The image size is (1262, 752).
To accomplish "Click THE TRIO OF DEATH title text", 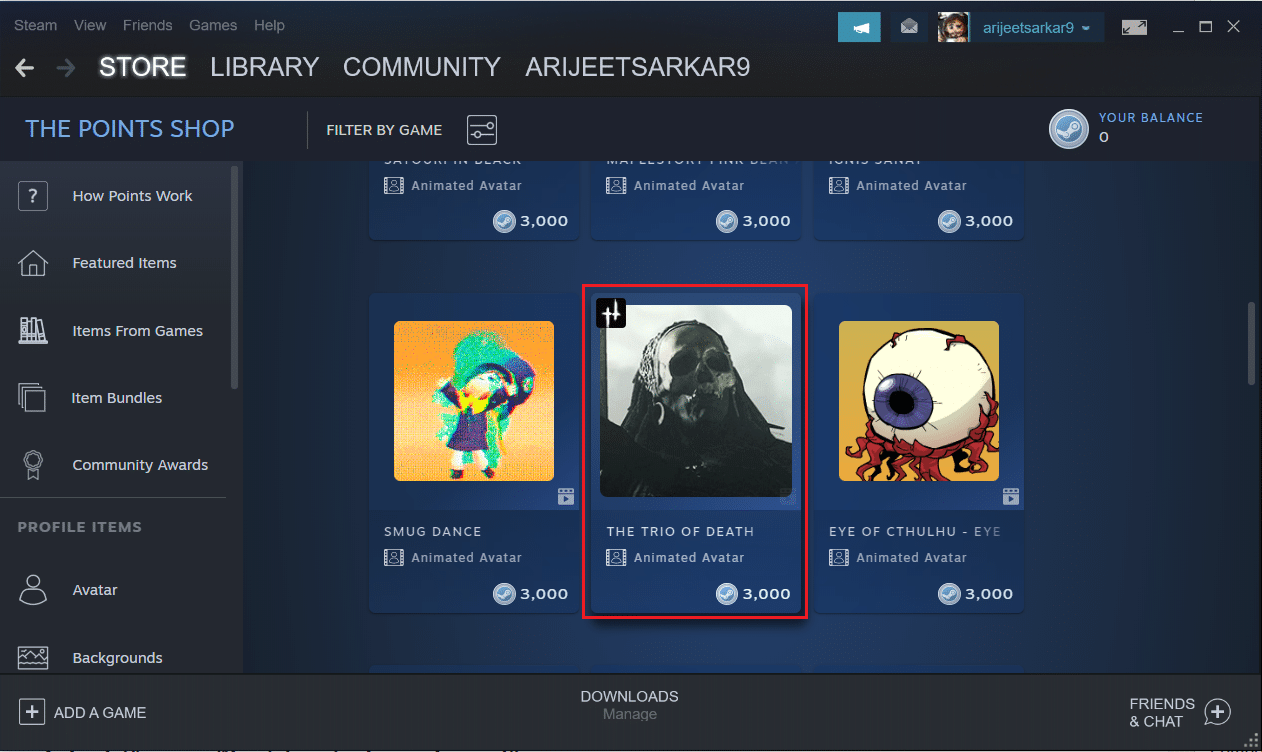I will click(680, 532).
